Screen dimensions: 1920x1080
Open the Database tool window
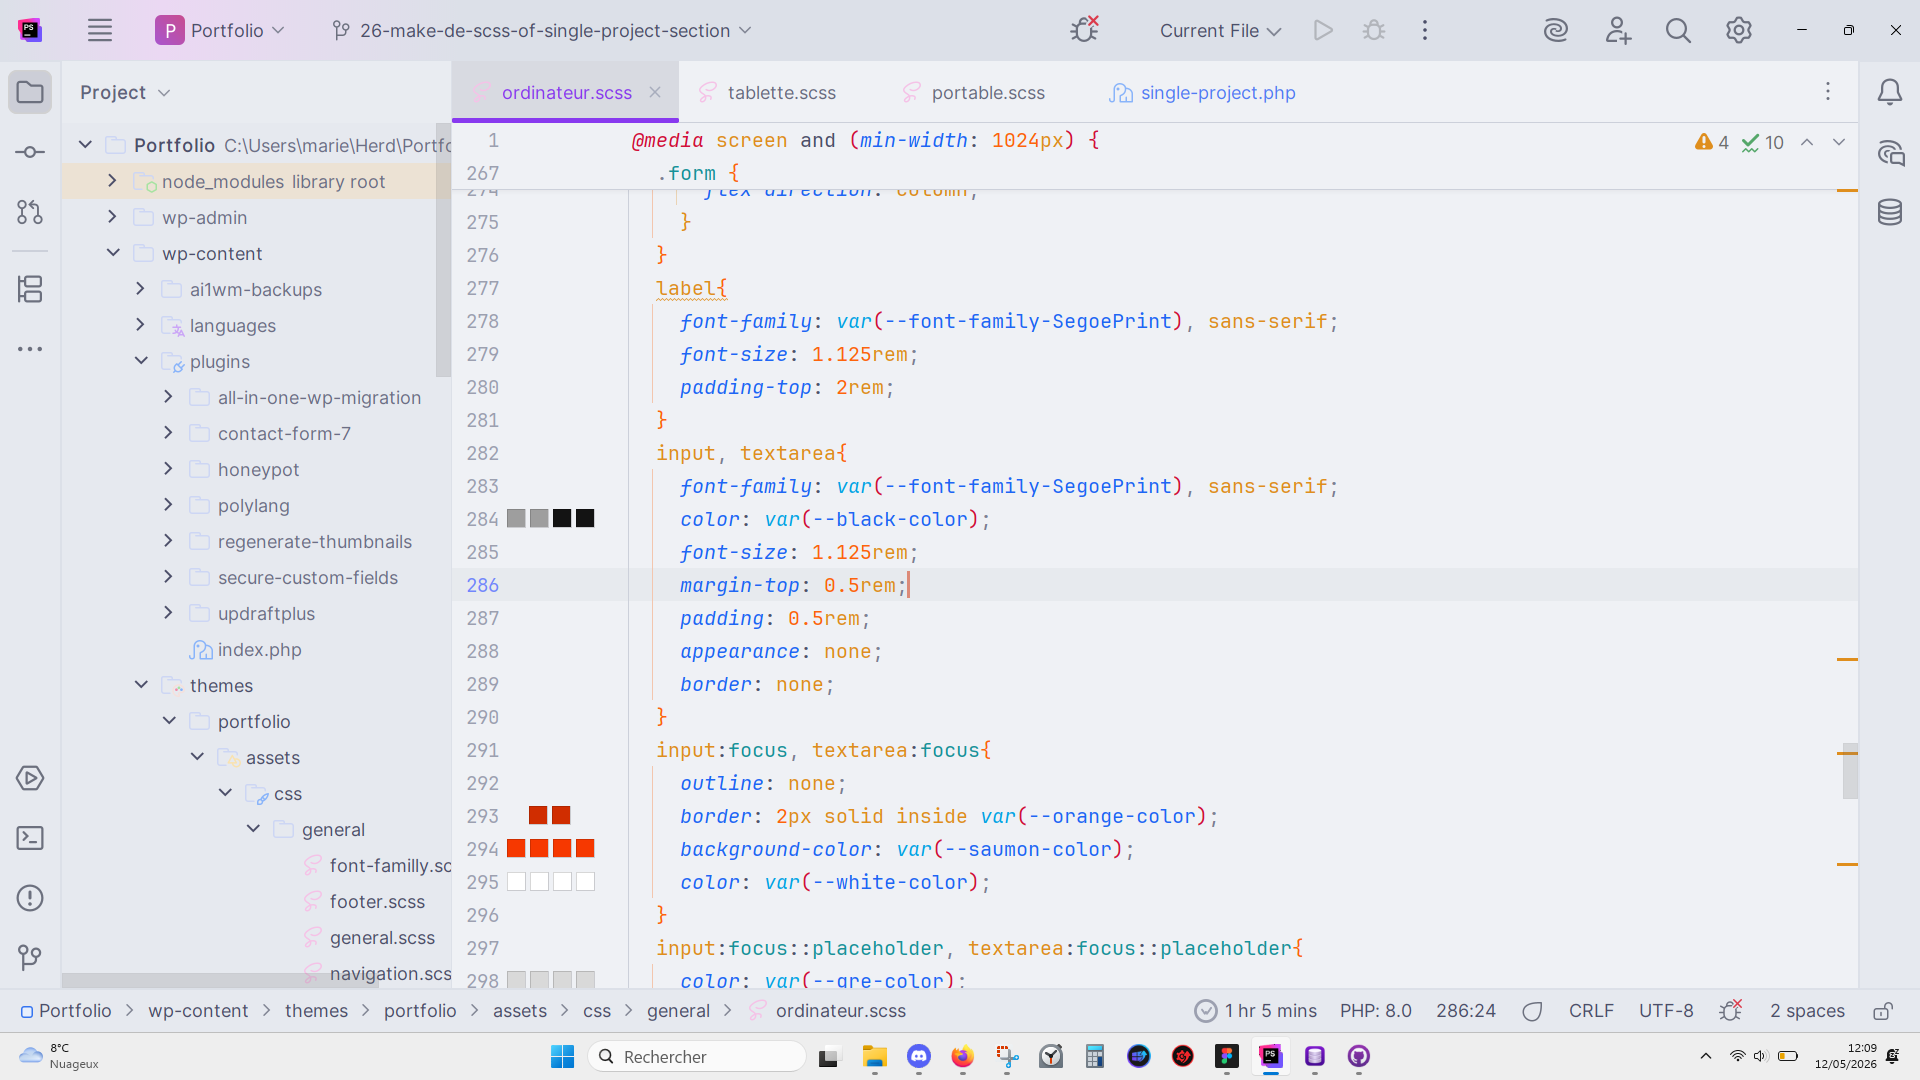point(1889,212)
